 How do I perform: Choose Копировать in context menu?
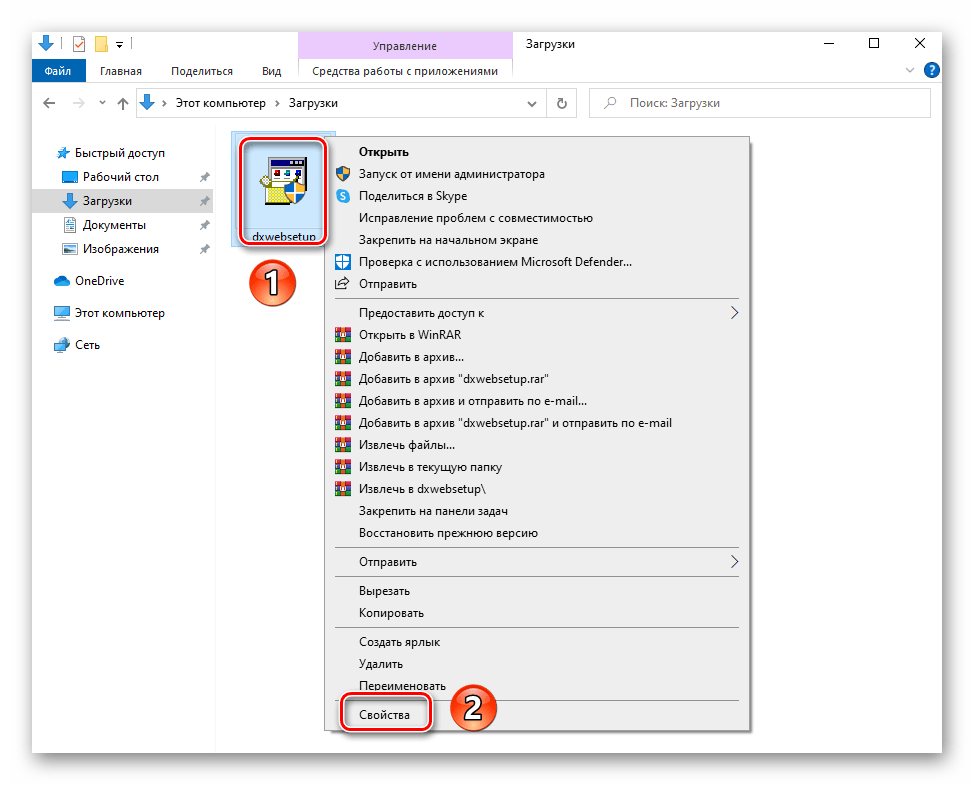[537, 613]
